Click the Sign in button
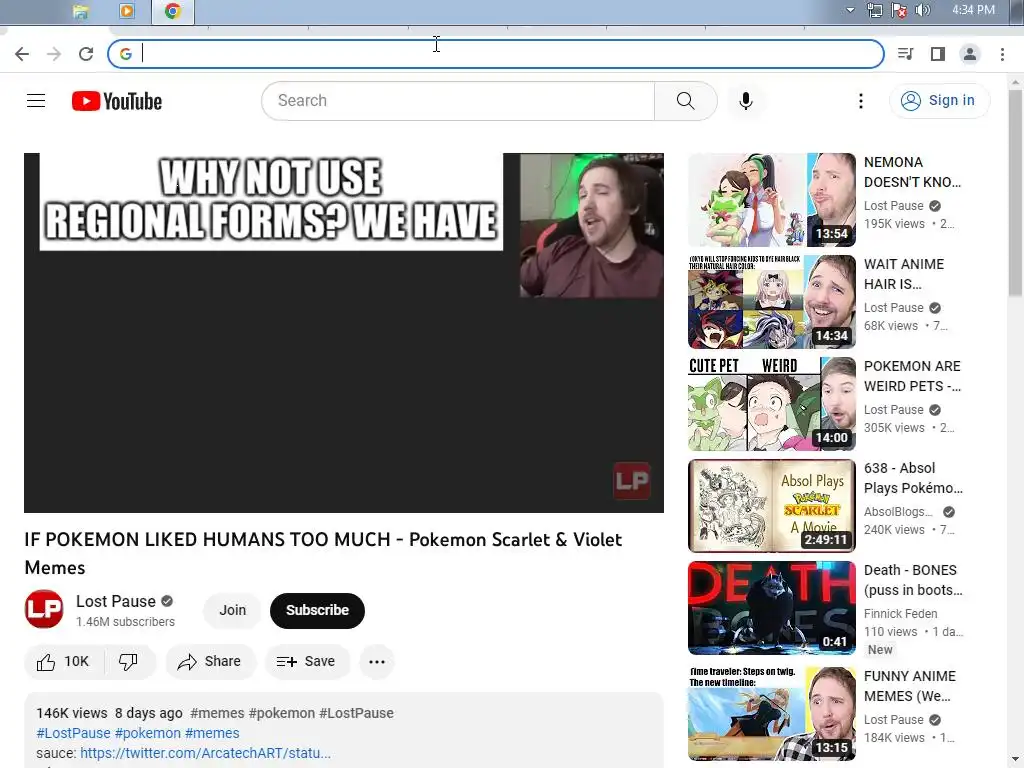 939,101
